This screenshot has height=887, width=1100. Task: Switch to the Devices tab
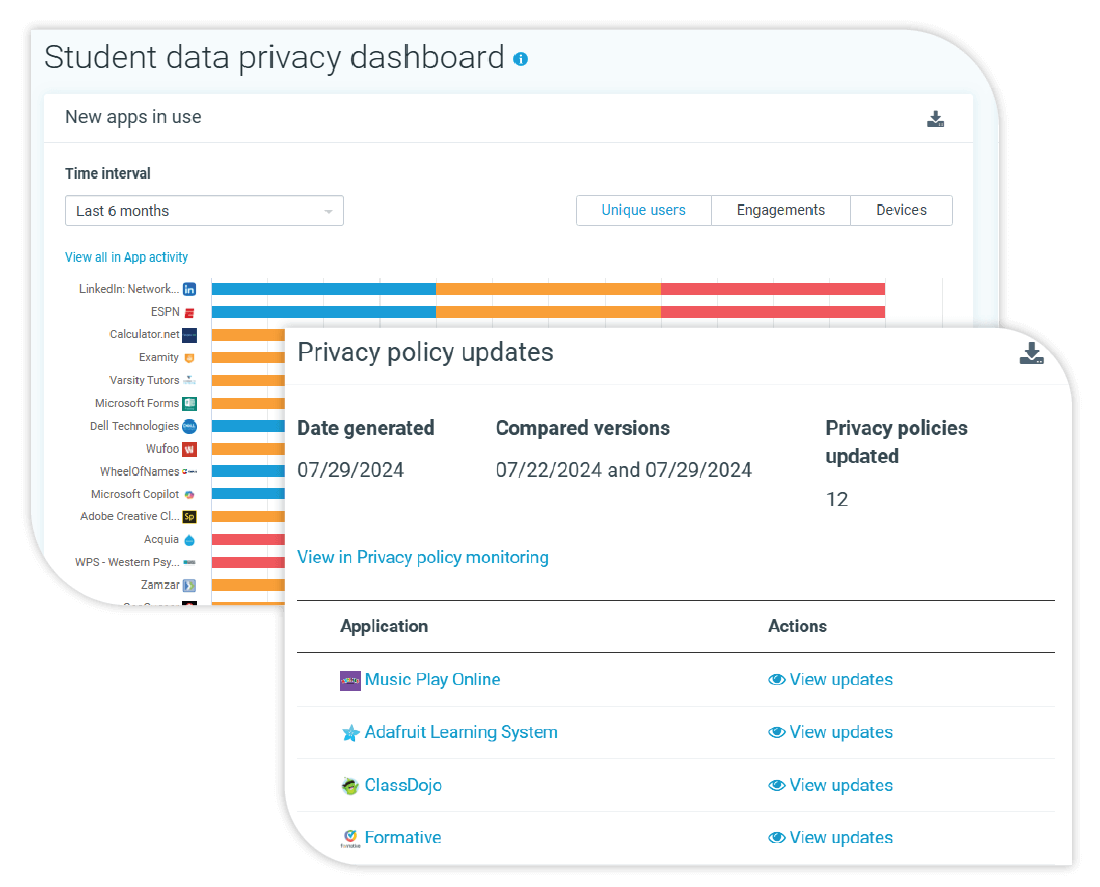[901, 211]
